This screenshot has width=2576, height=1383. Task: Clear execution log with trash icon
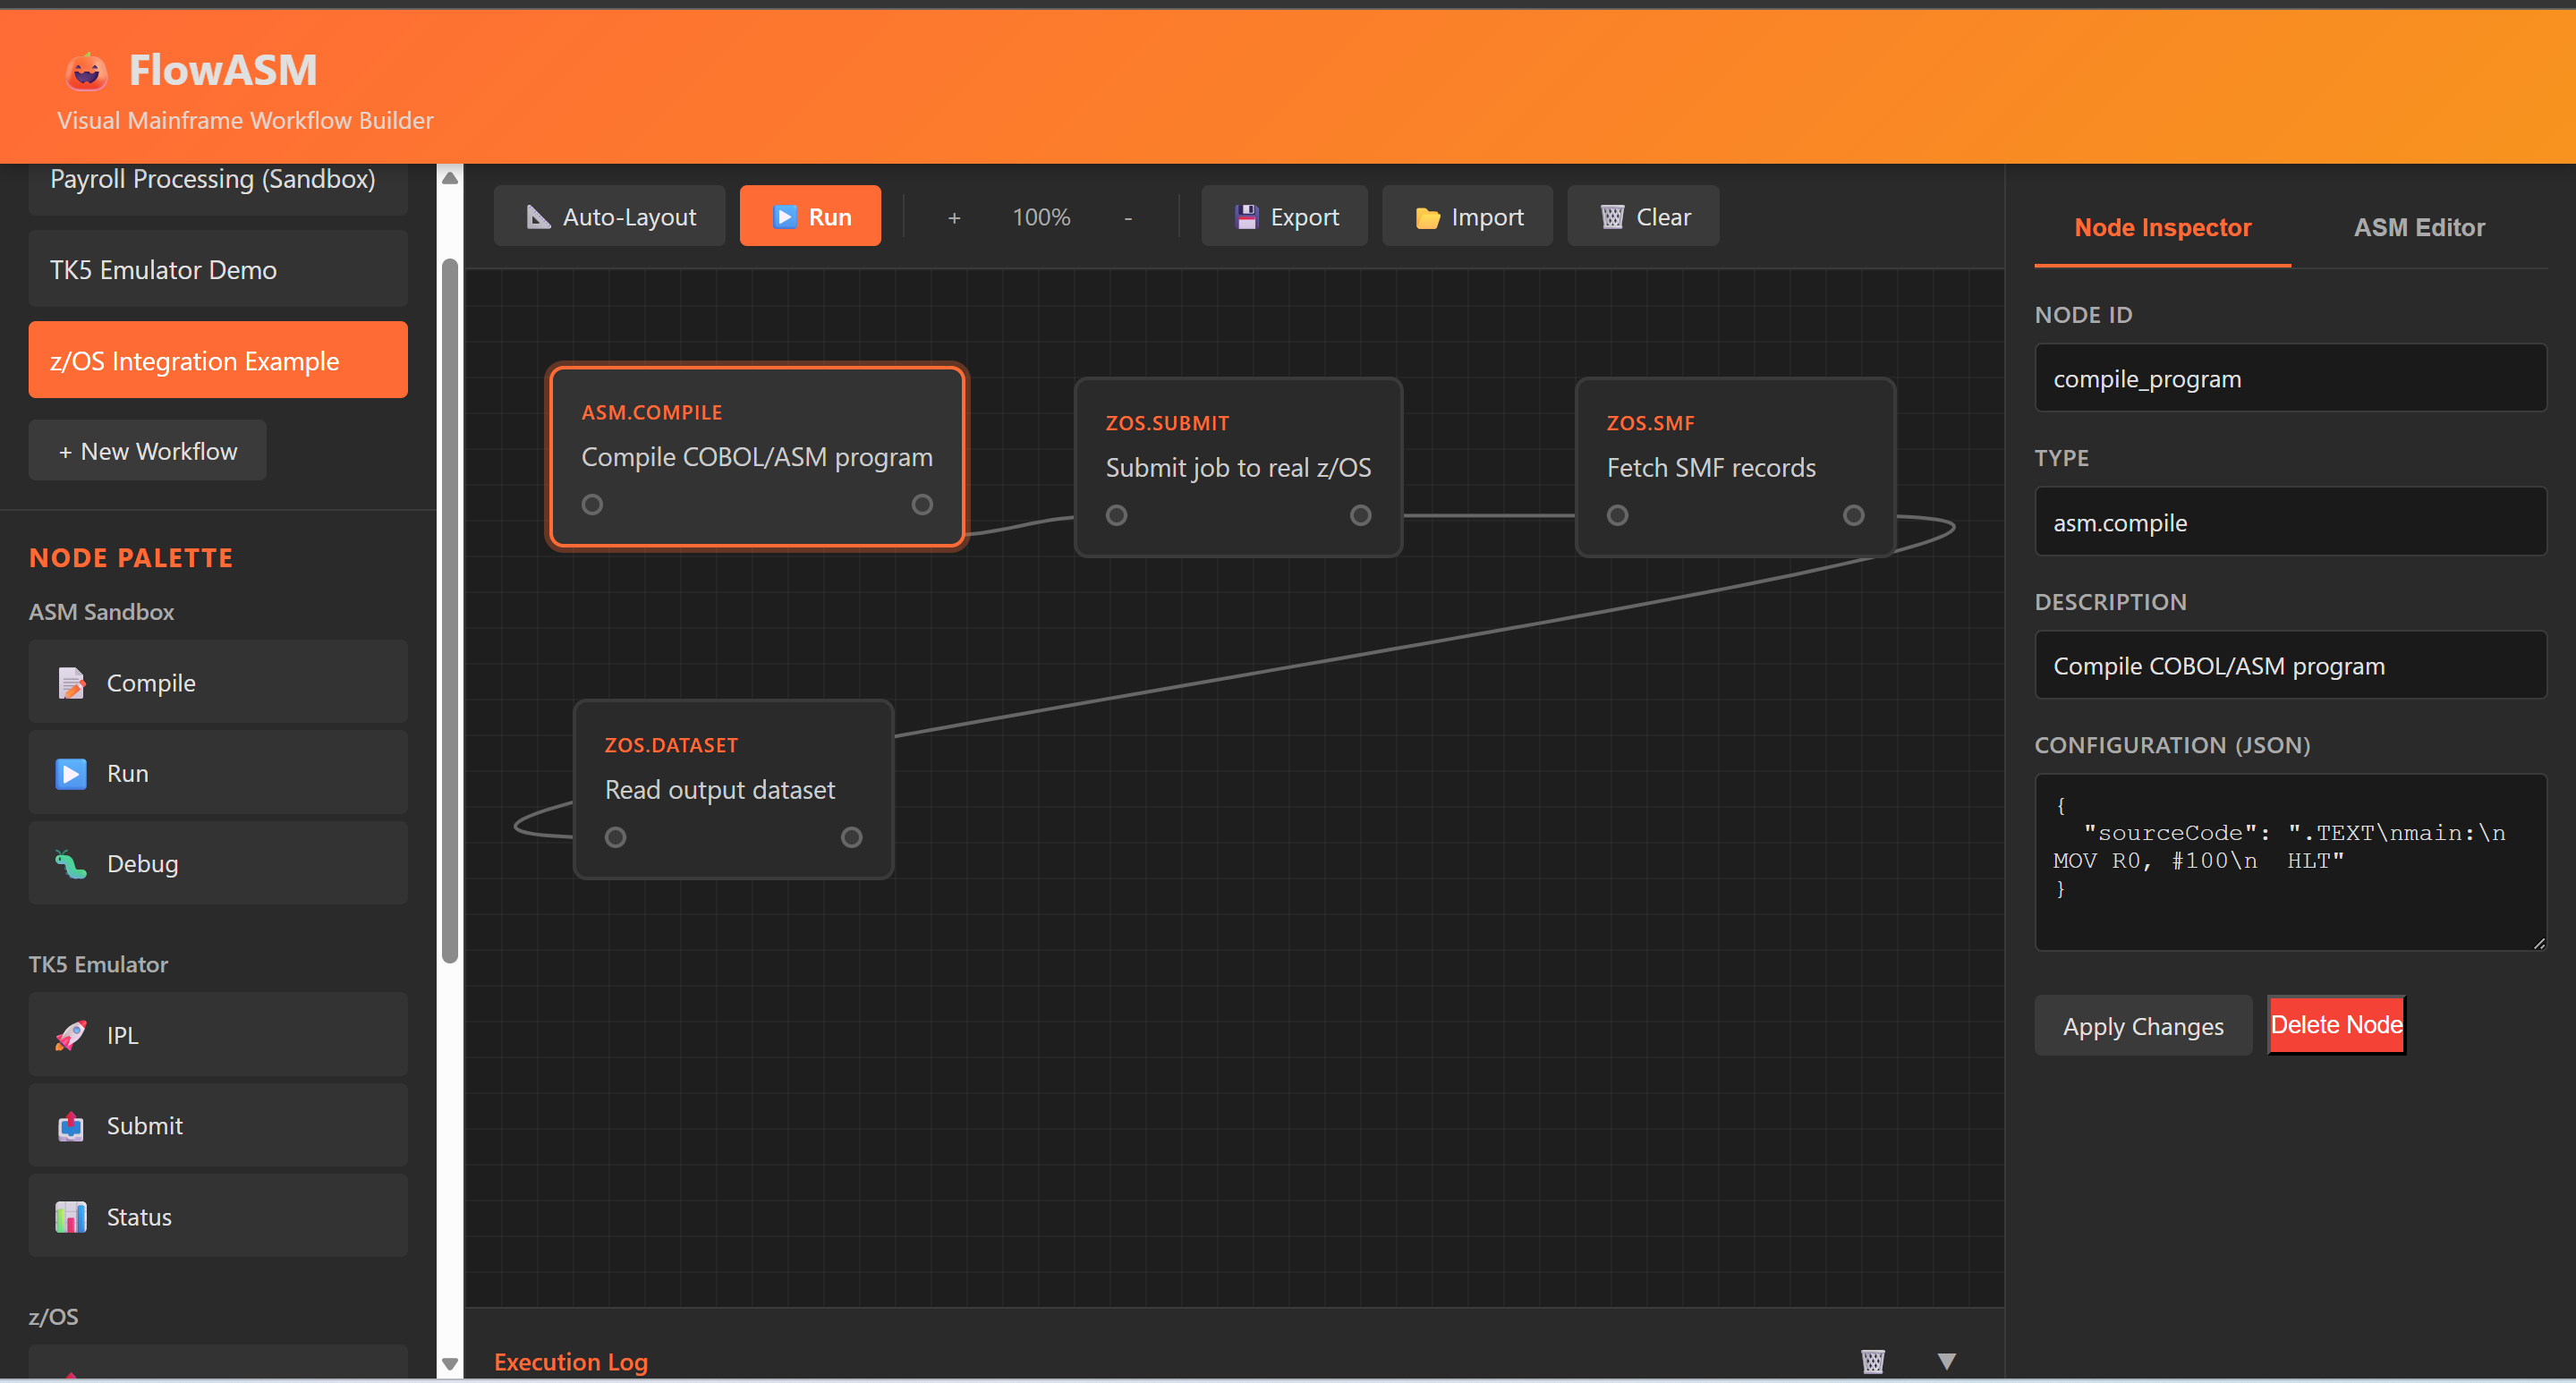pos(1872,1361)
